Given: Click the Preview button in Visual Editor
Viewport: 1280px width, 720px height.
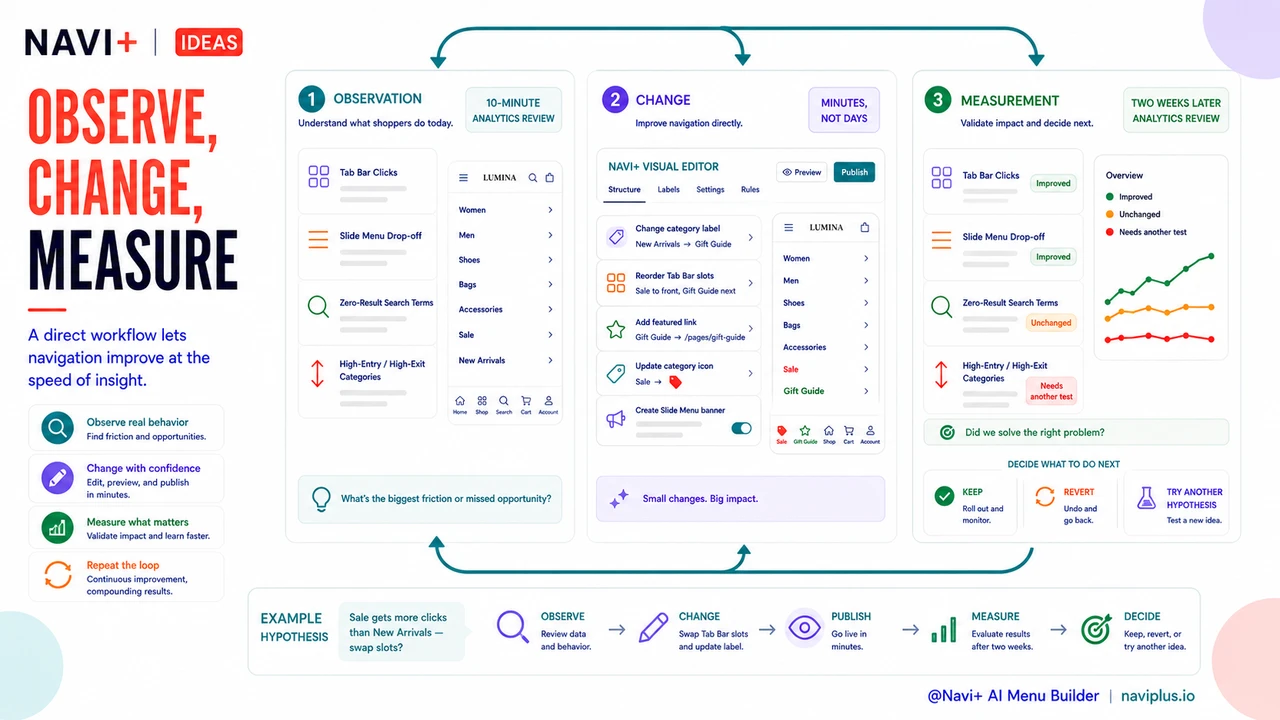Looking at the screenshot, I should pos(801,172).
